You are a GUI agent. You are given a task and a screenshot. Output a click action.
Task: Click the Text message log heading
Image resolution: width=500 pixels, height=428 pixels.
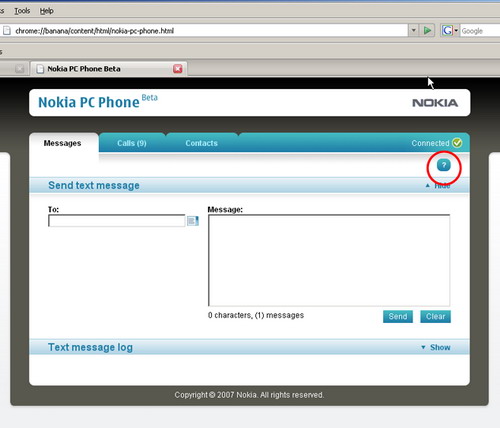tap(90, 347)
